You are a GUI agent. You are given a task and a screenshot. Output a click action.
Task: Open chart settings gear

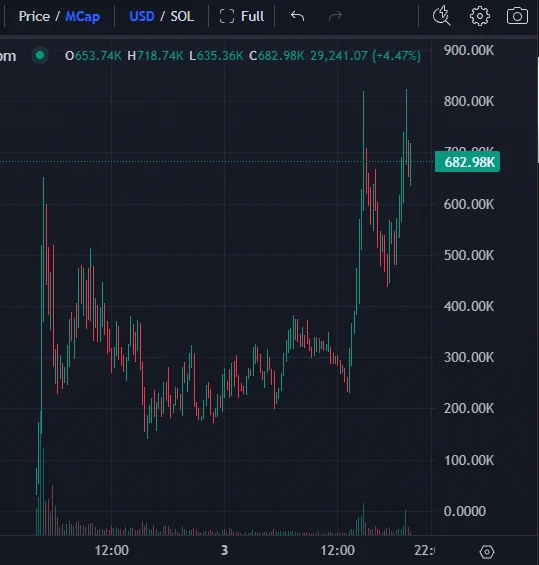[x=480, y=16]
